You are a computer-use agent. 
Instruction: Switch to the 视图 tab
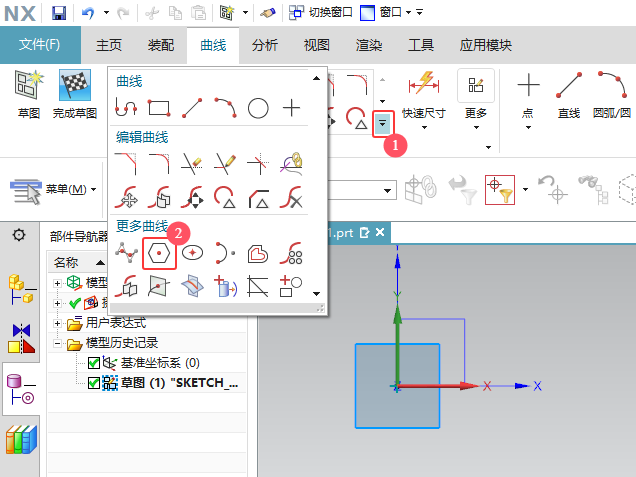pos(316,45)
